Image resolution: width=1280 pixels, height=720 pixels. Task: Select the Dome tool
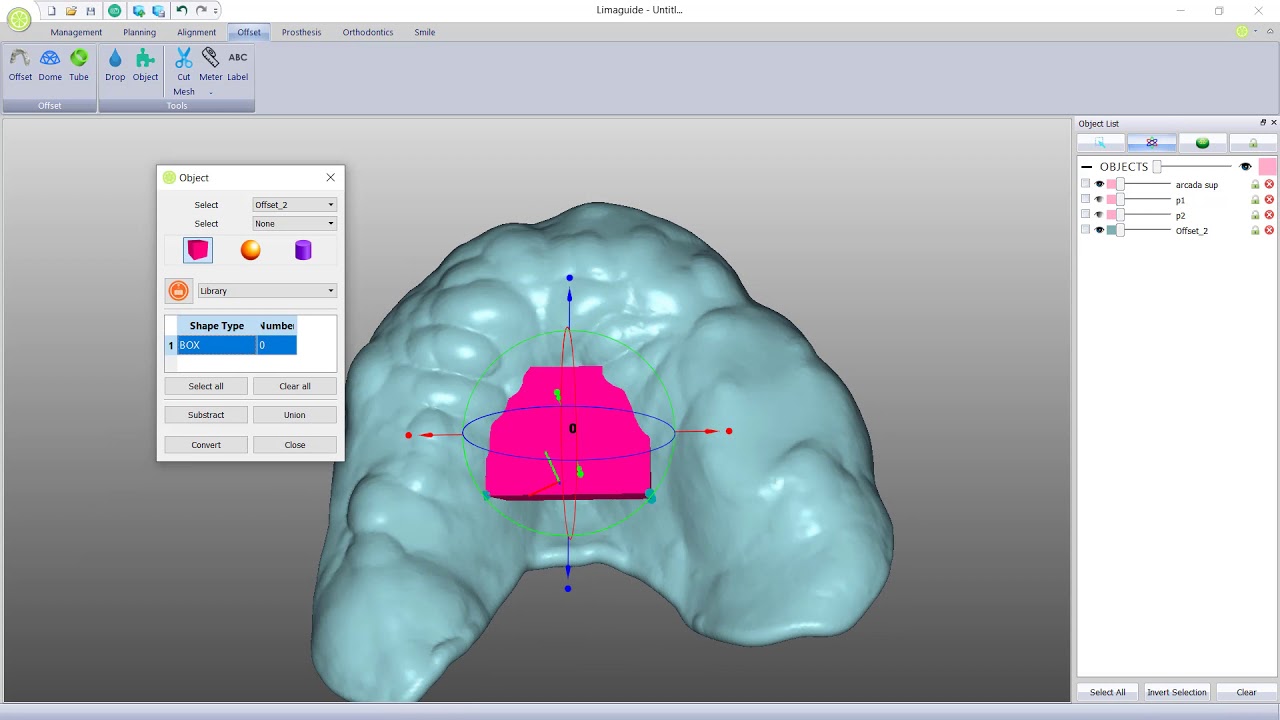50,65
